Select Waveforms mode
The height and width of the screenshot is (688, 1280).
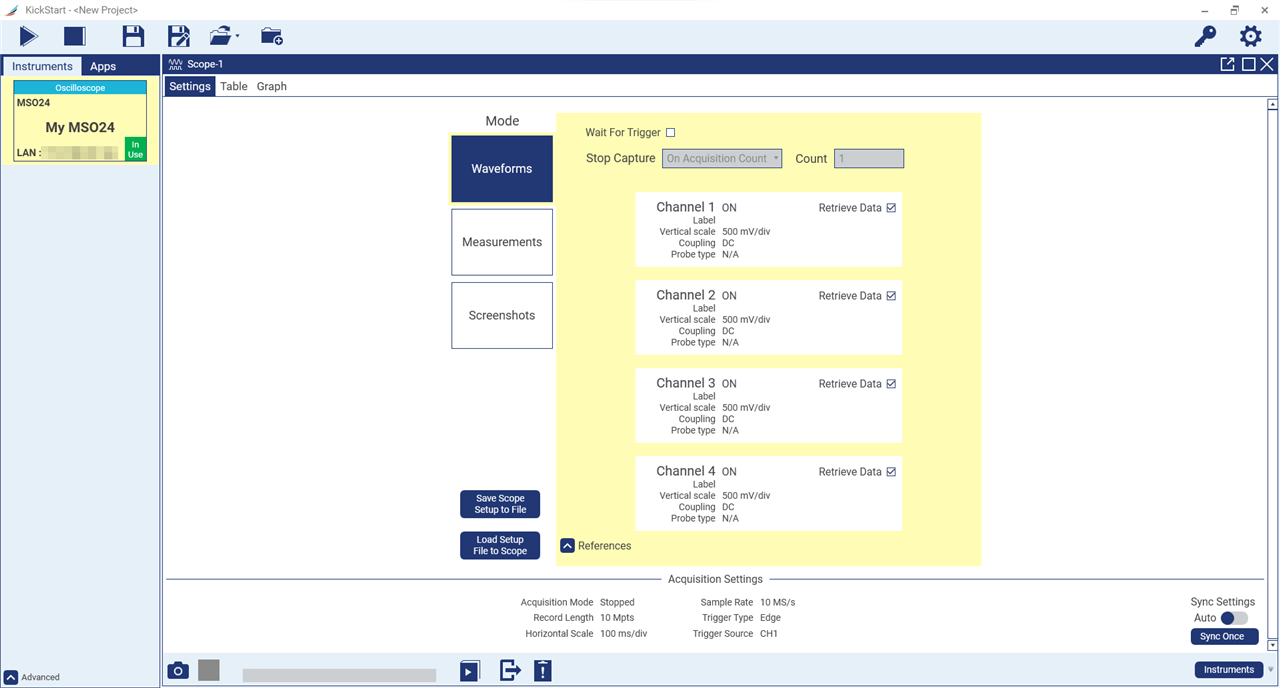pyautogui.click(x=502, y=169)
